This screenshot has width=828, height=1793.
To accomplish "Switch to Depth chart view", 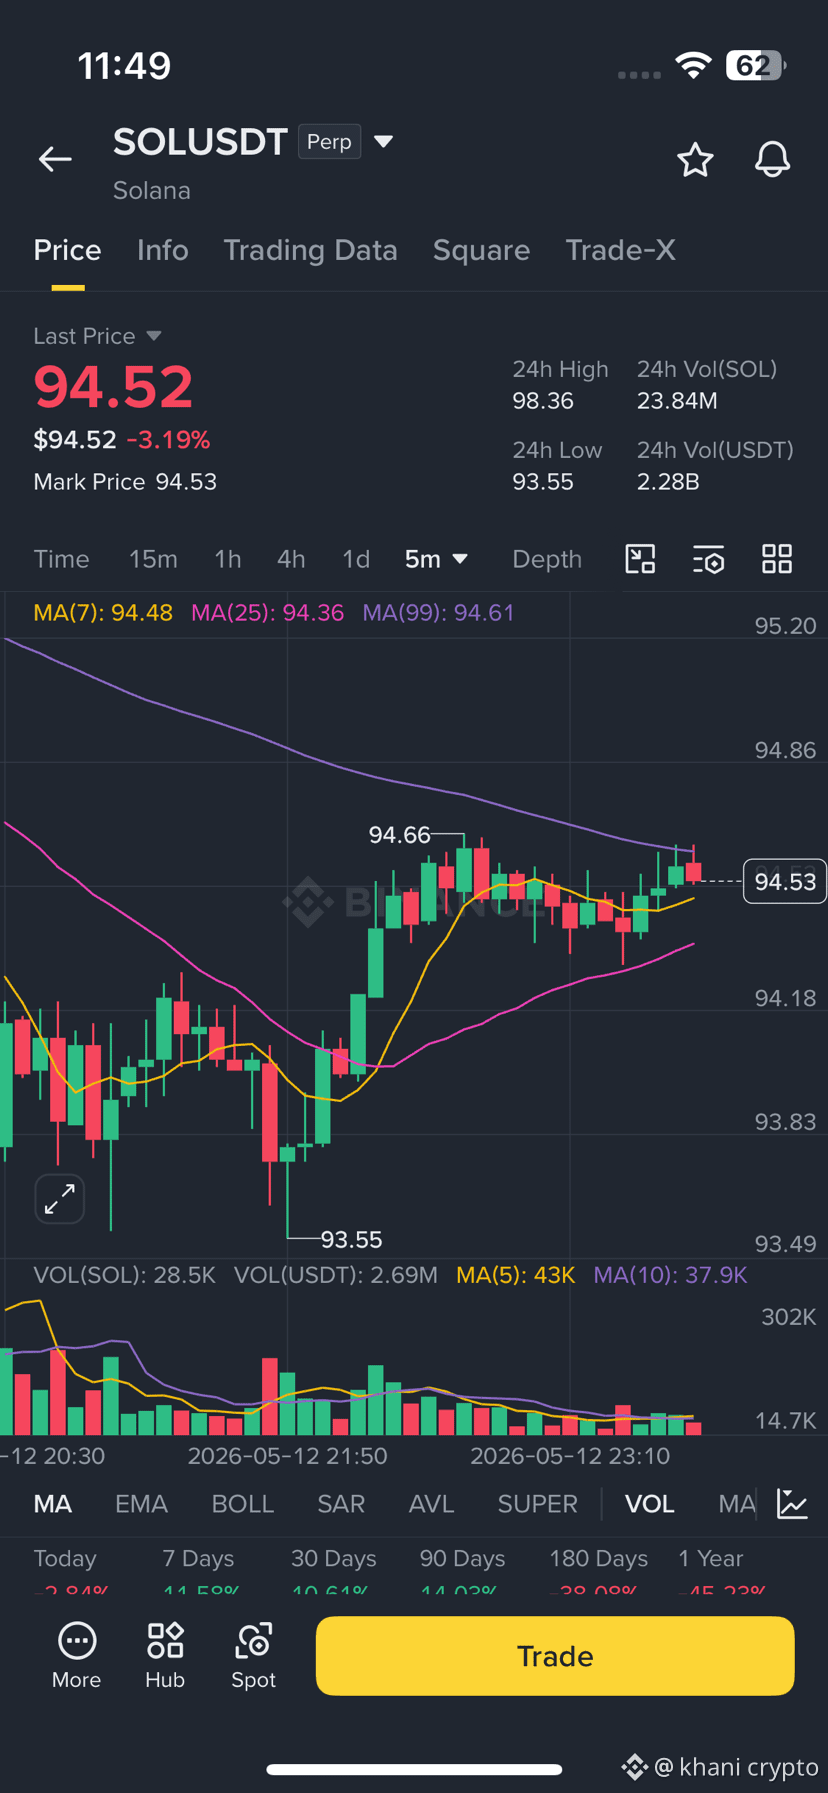I will tap(547, 559).
